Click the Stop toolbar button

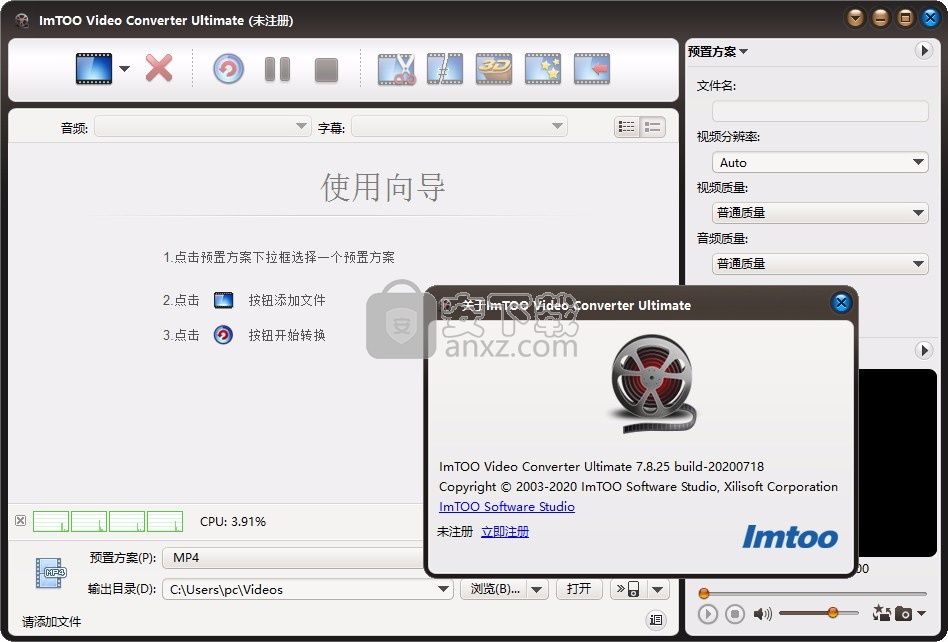tap(326, 70)
